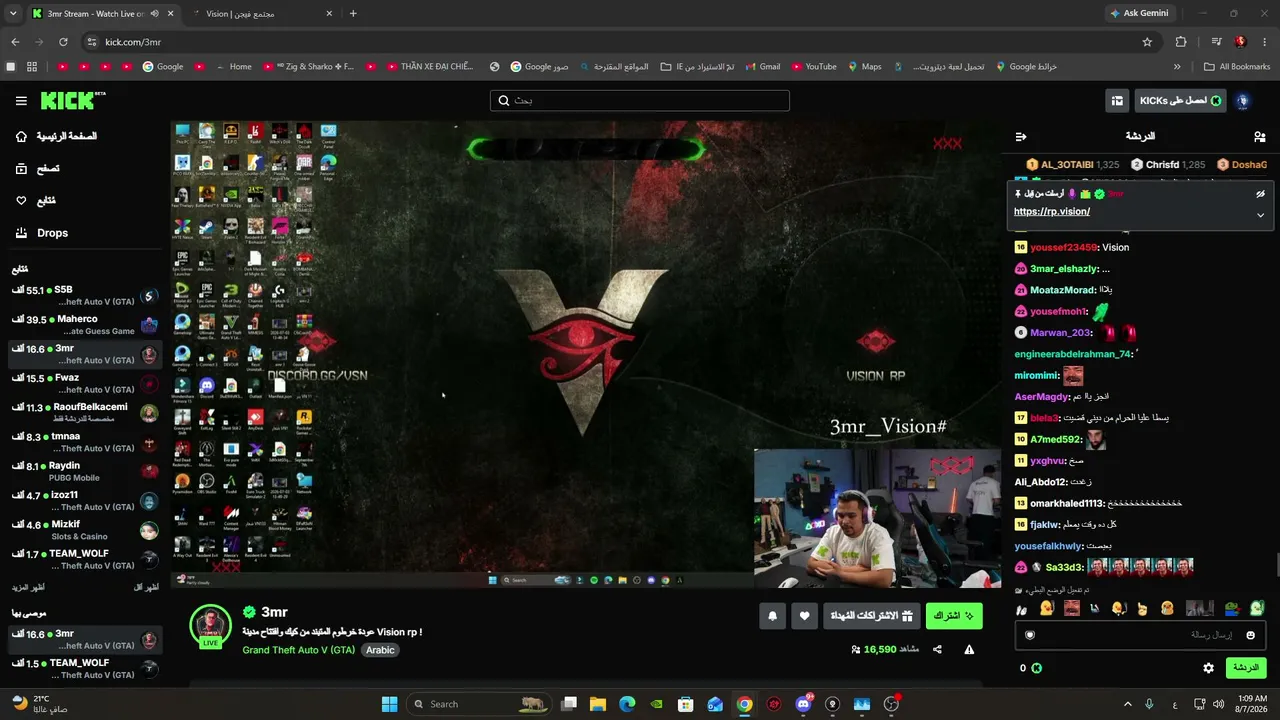Click the green subscribe button
The image size is (1280, 720).
pos(954,616)
